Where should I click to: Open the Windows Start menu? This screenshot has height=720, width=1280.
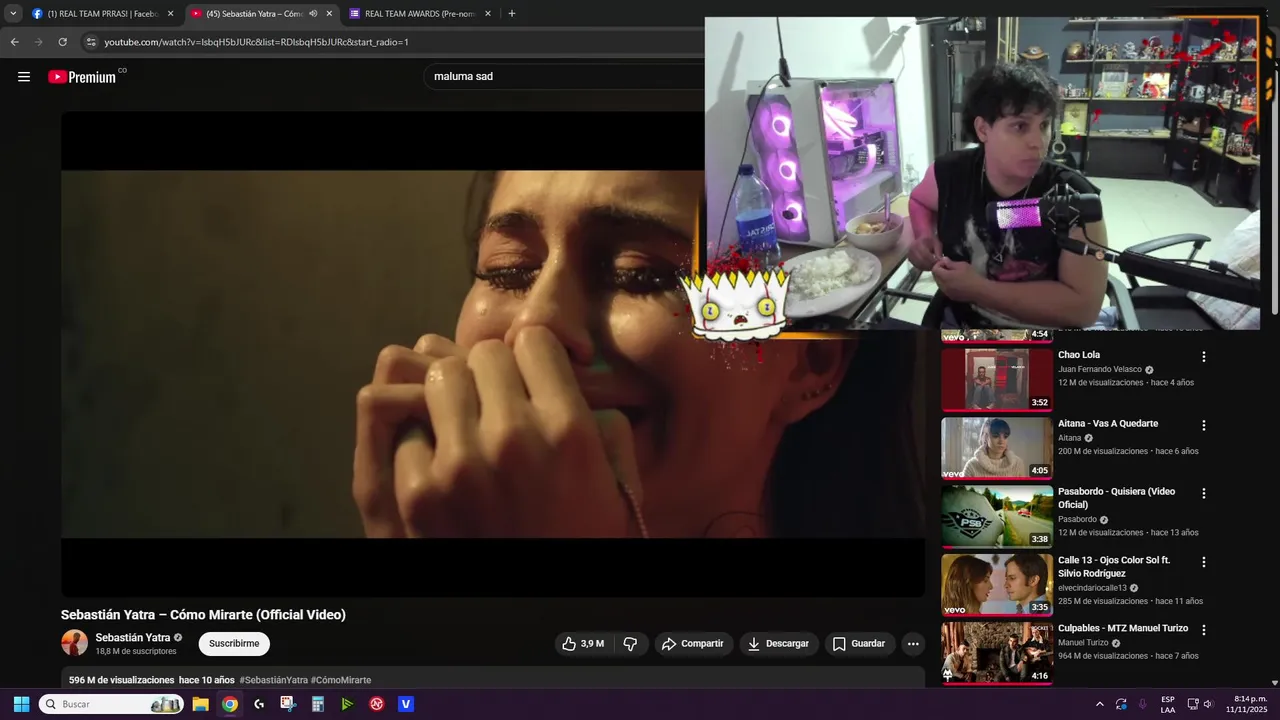(x=21, y=704)
